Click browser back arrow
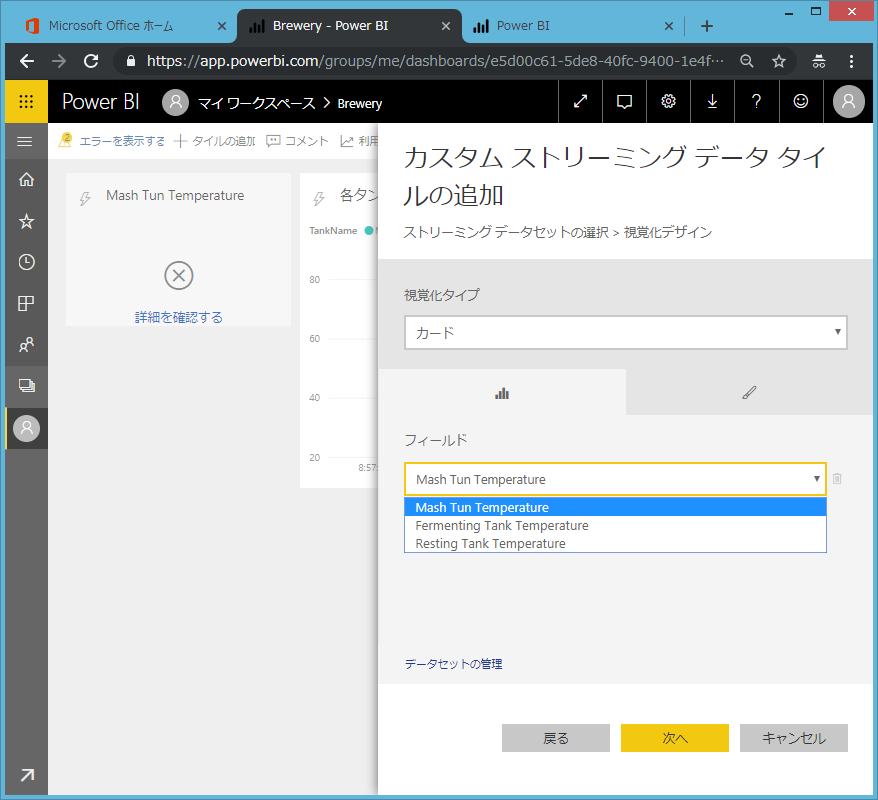 [x=27, y=61]
